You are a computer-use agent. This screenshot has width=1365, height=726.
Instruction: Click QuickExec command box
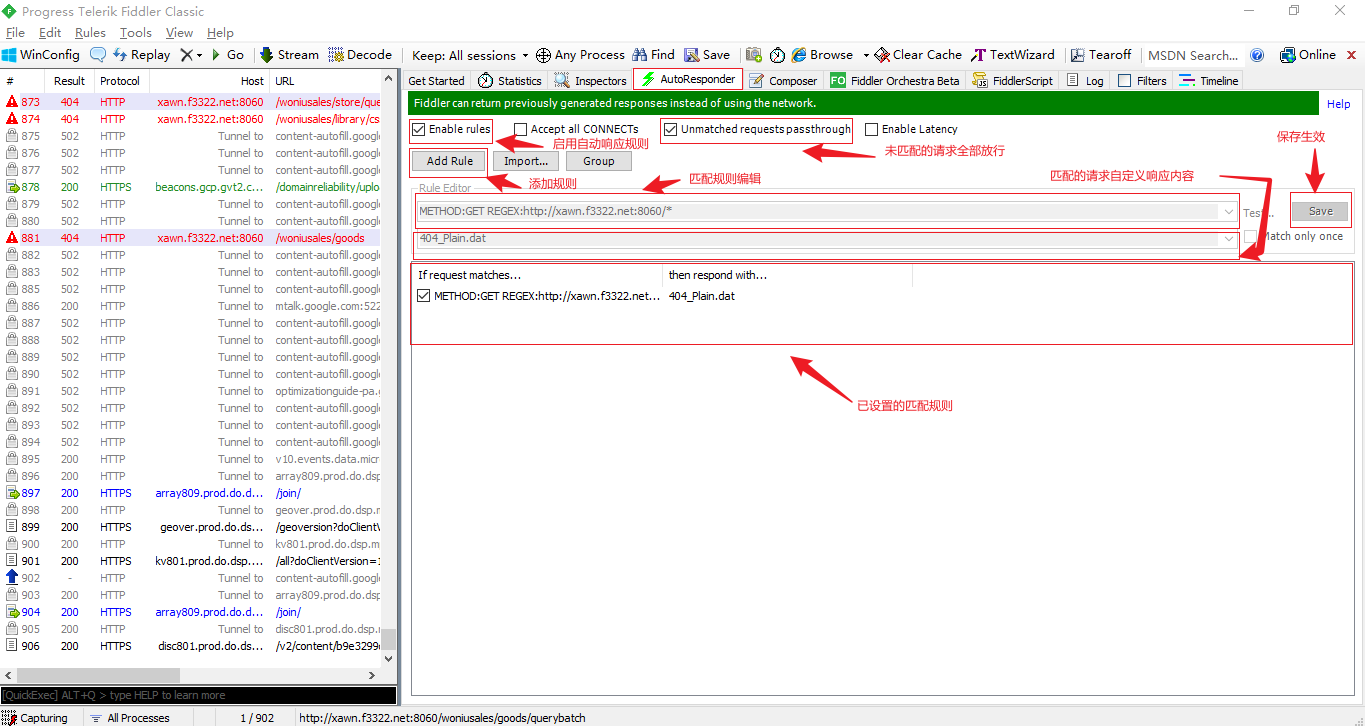coord(198,695)
